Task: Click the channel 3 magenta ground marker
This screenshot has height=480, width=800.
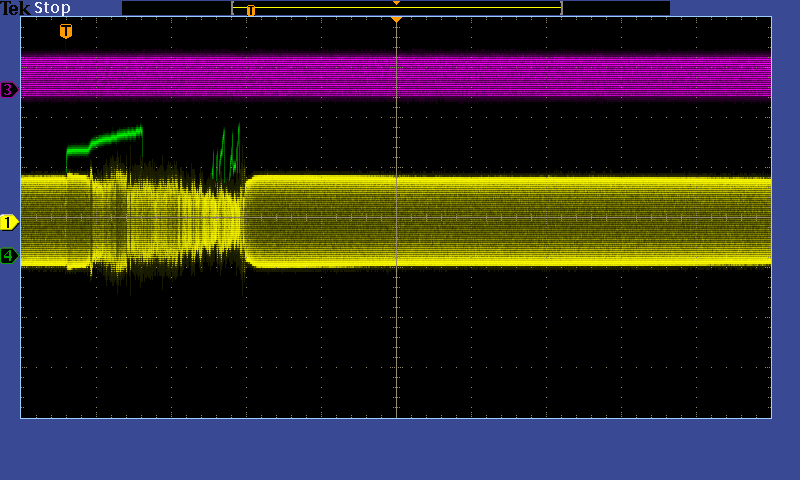Action: click(9, 90)
